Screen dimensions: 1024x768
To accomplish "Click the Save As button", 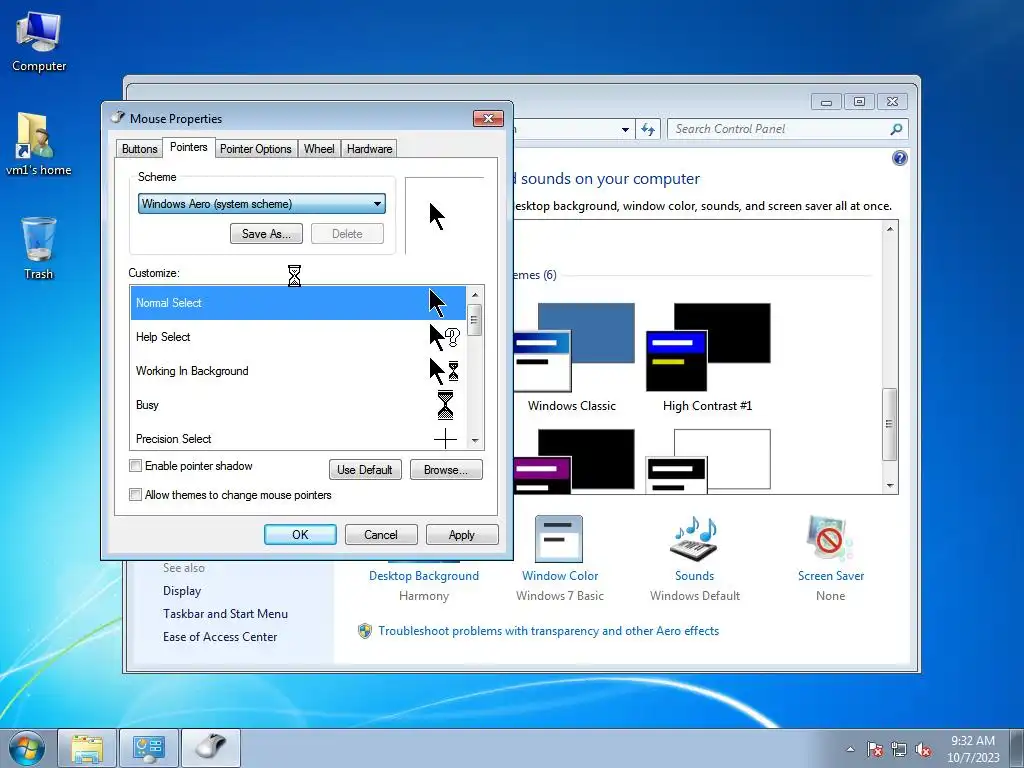I will [x=266, y=234].
